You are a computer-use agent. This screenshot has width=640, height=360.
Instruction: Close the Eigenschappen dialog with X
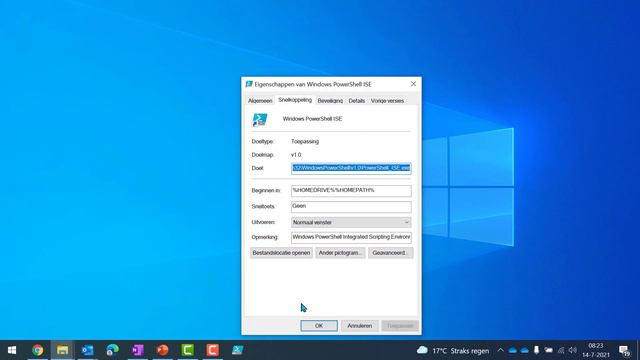[413, 84]
